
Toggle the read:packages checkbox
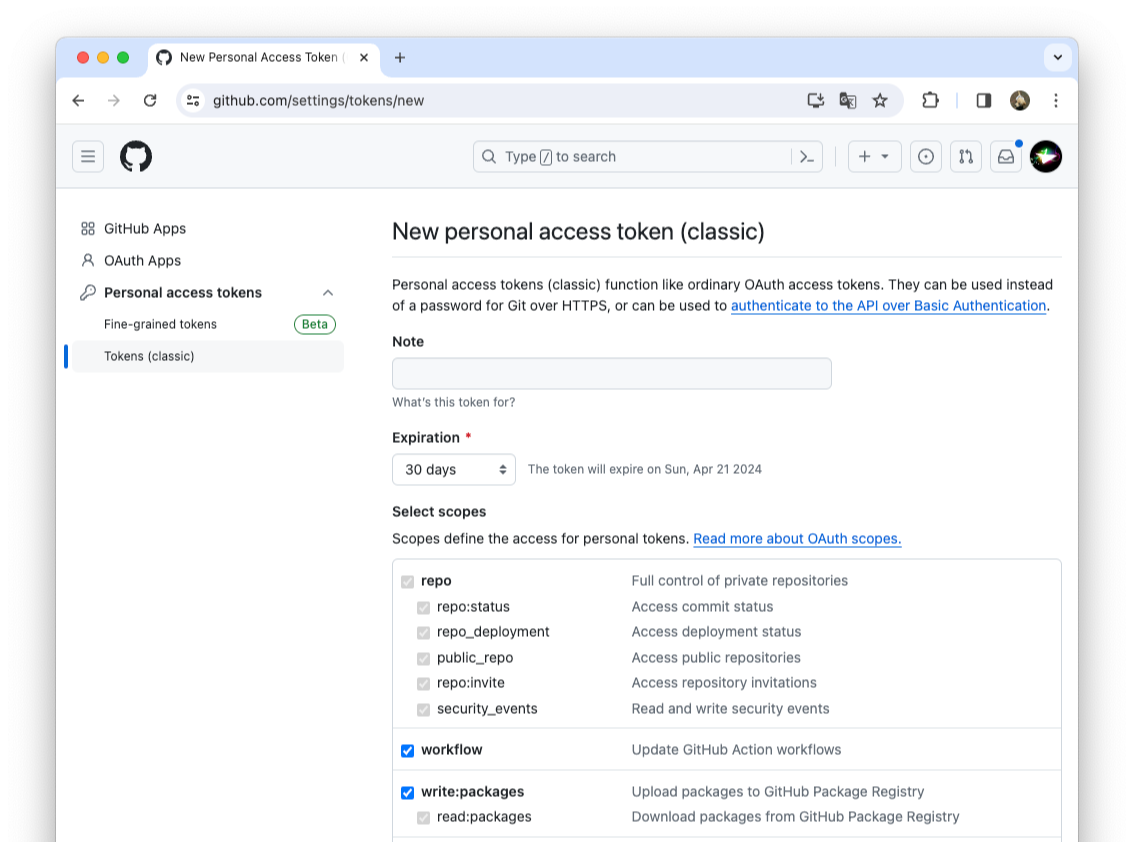[423, 817]
